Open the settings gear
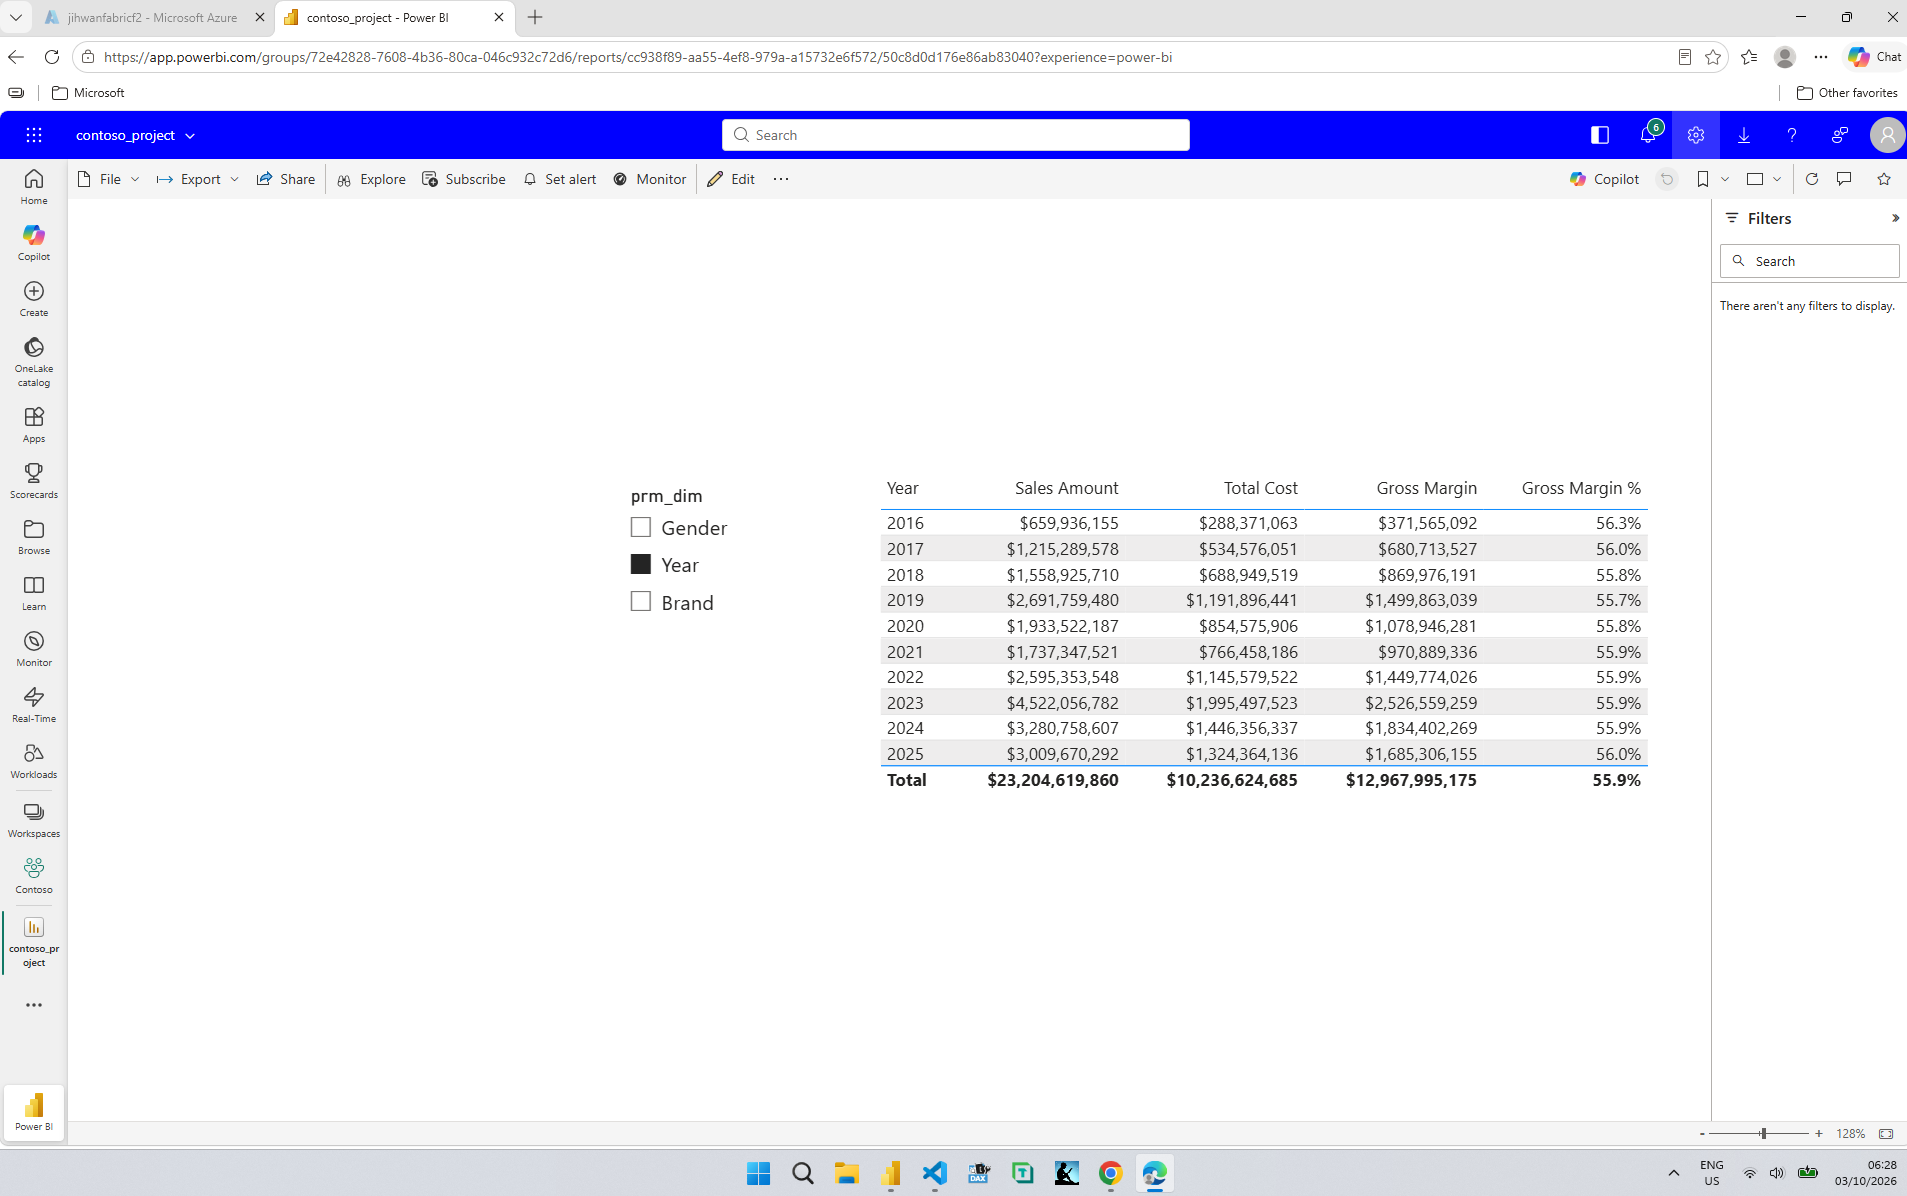 pos(1695,135)
